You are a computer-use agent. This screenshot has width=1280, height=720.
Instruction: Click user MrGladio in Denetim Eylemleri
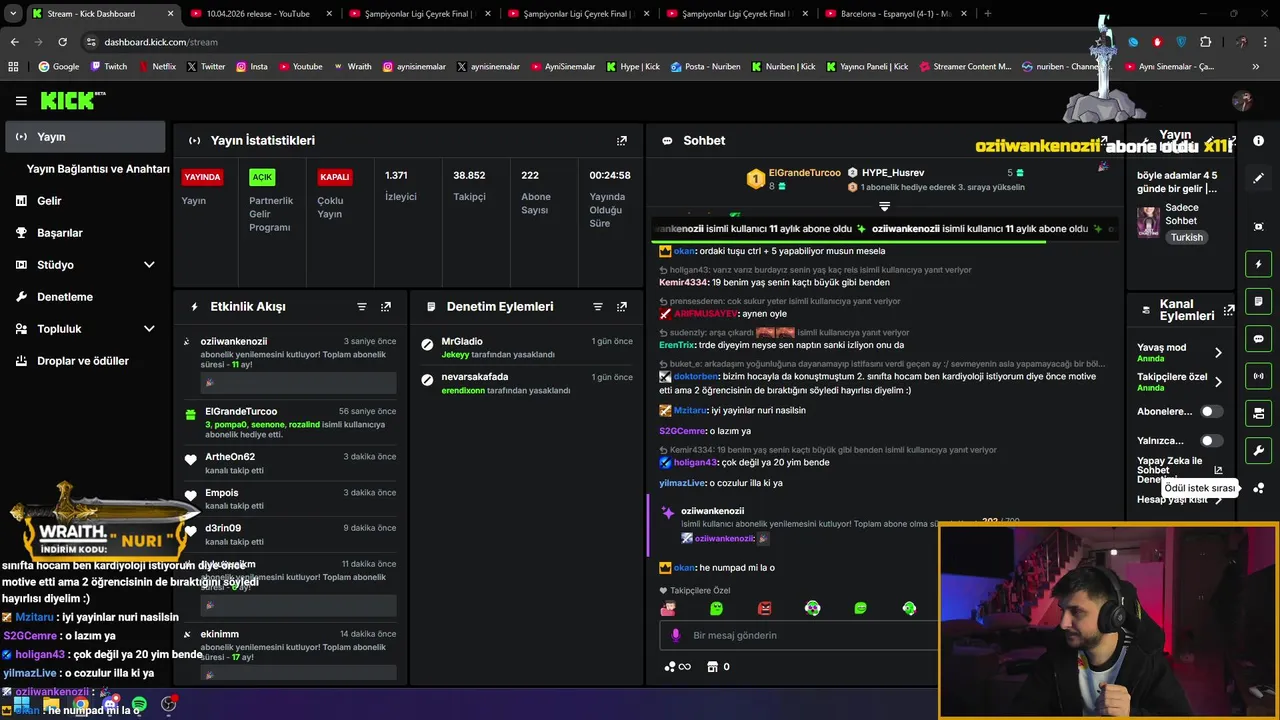pyautogui.click(x=462, y=342)
